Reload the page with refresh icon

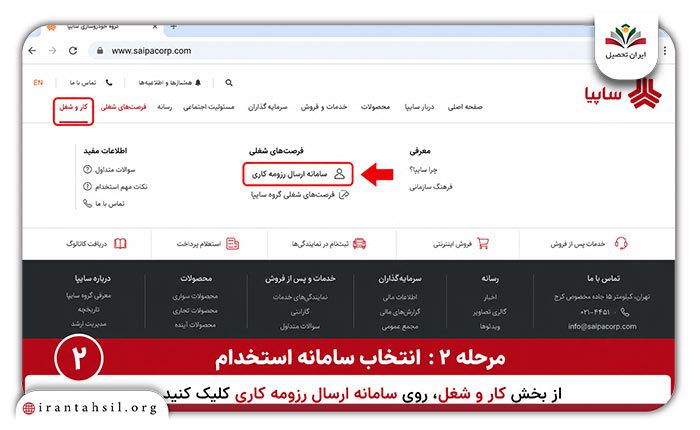tap(73, 51)
